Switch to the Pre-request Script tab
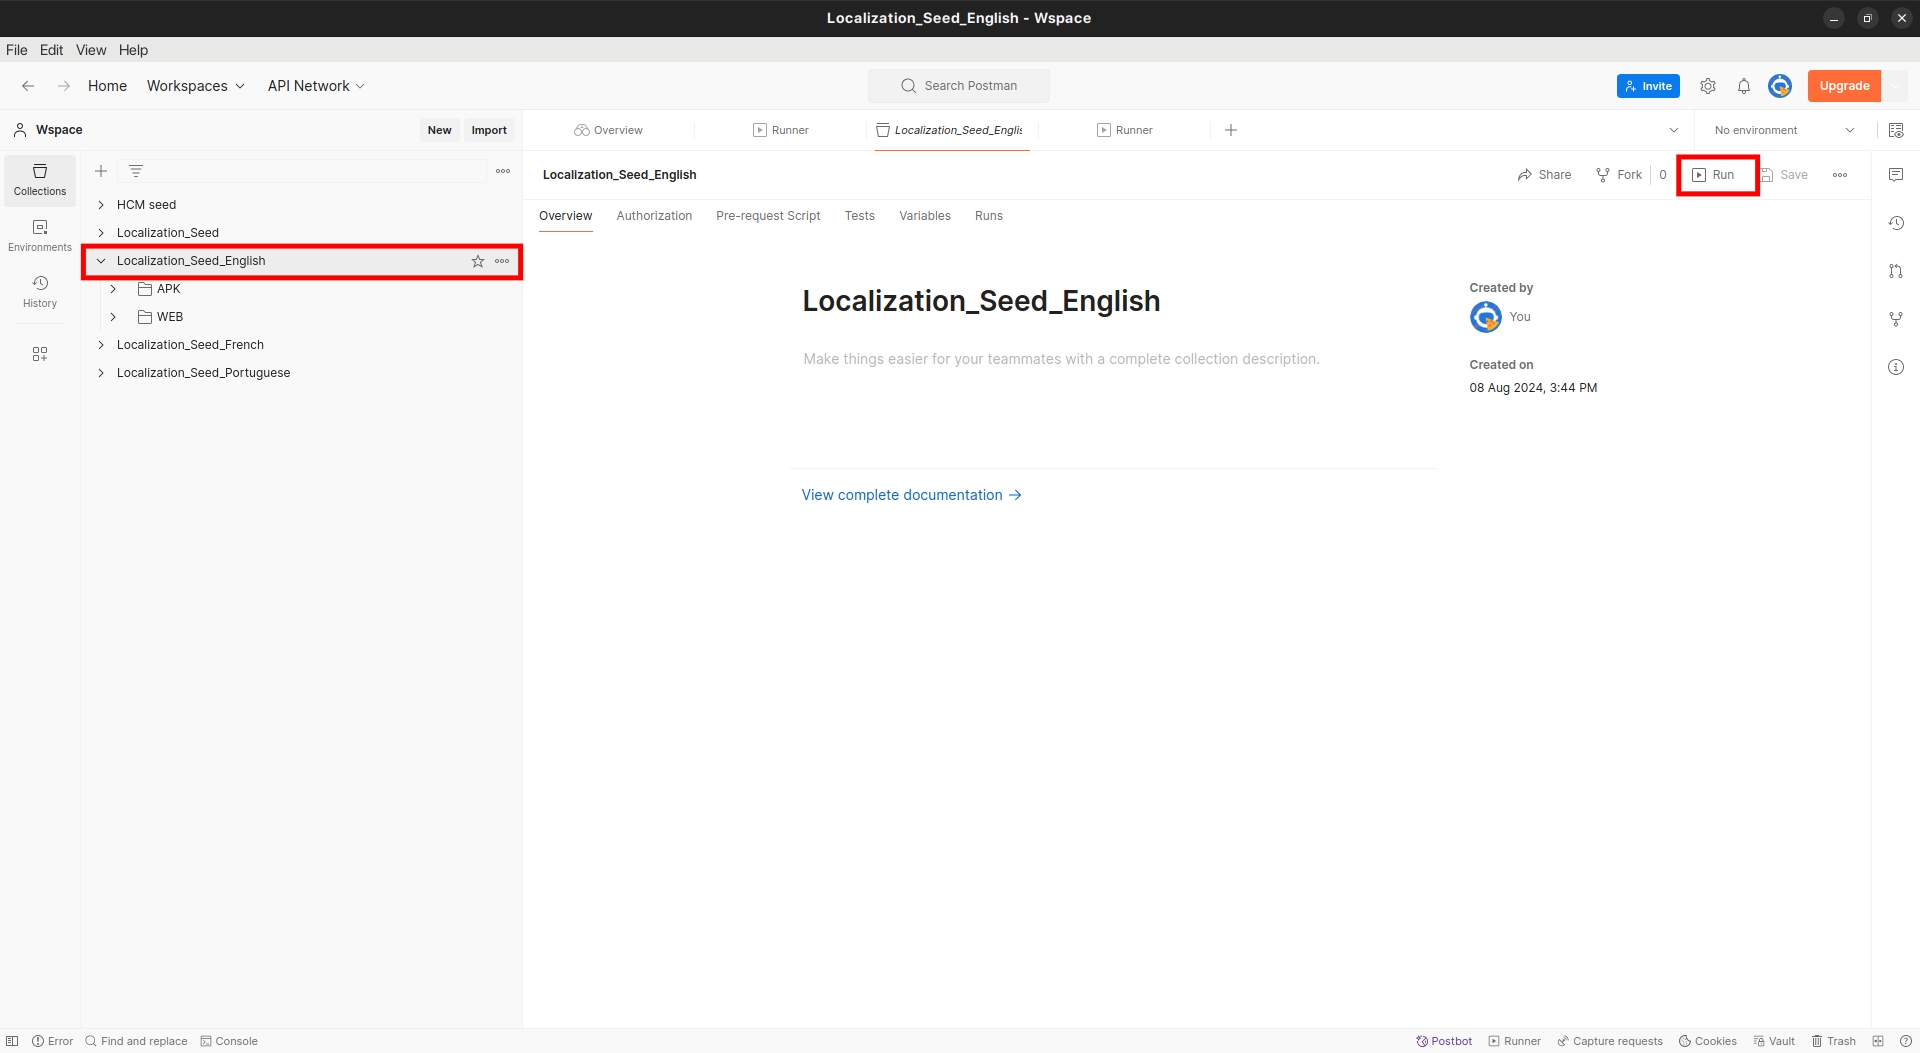 [768, 216]
